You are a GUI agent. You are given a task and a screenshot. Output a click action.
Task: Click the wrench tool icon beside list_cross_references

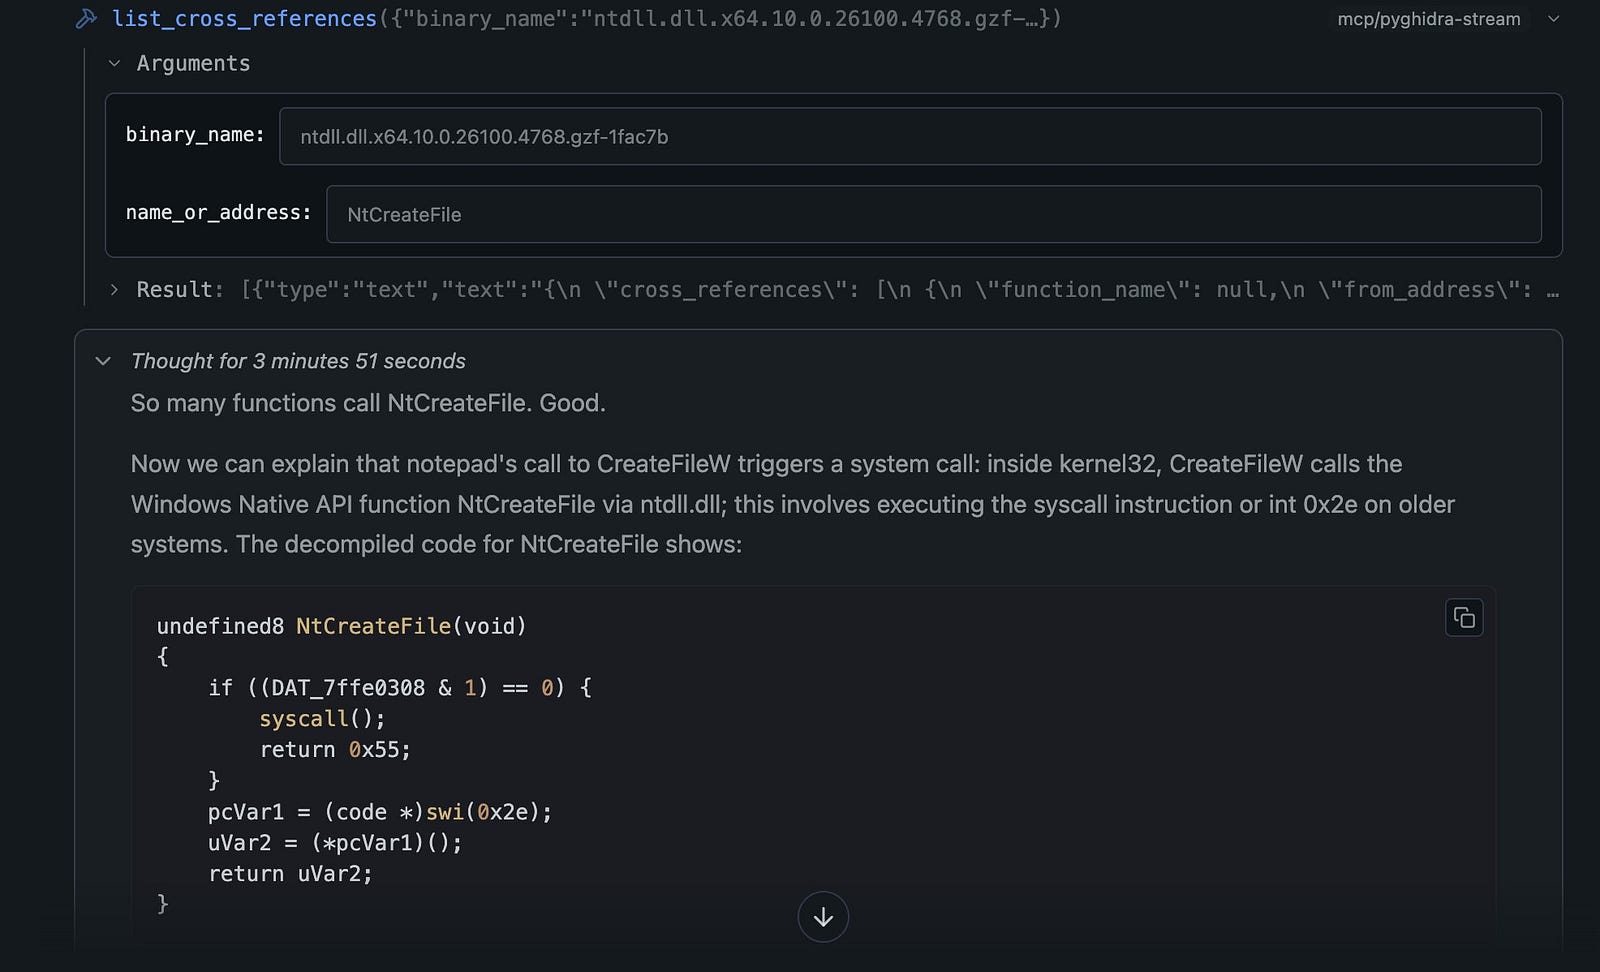pyautogui.click(x=87, y=18)
